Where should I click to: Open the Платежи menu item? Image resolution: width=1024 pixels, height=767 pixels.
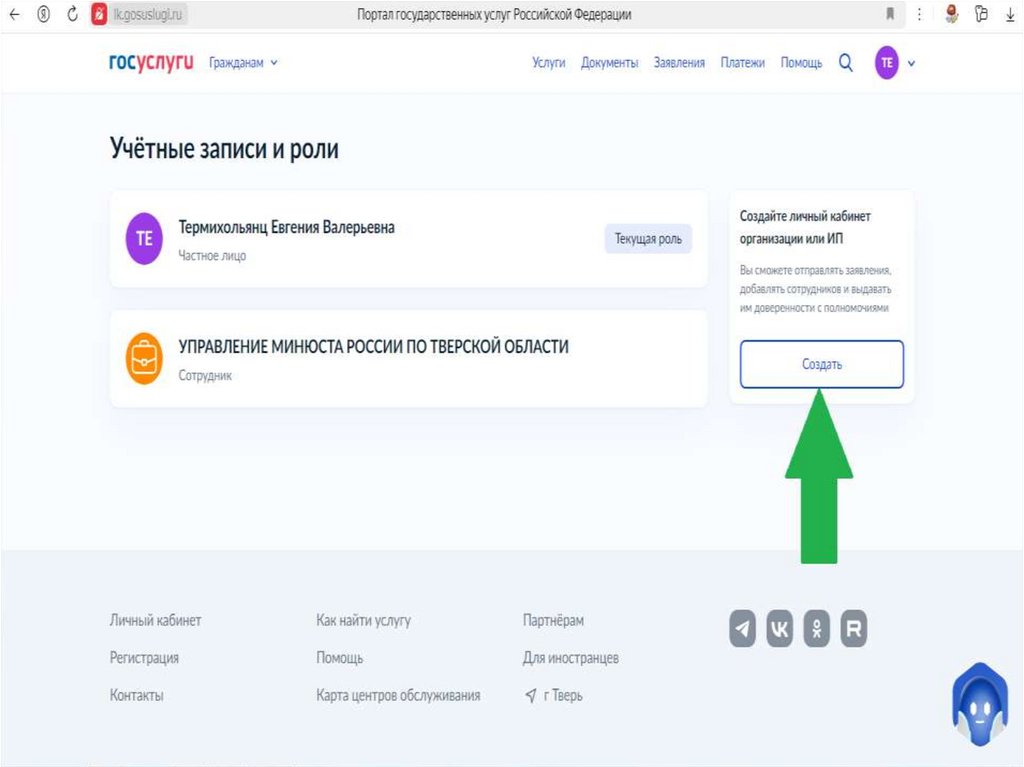coord(743,63)
